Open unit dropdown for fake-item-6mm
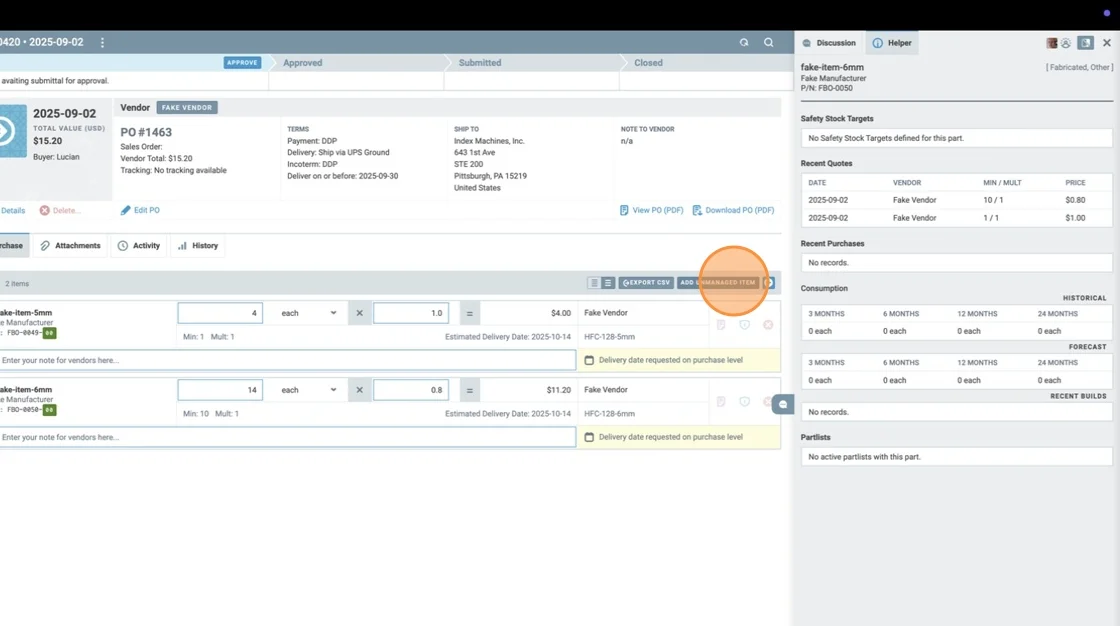This screenshot has height=626, width=1120. (308, 390)
